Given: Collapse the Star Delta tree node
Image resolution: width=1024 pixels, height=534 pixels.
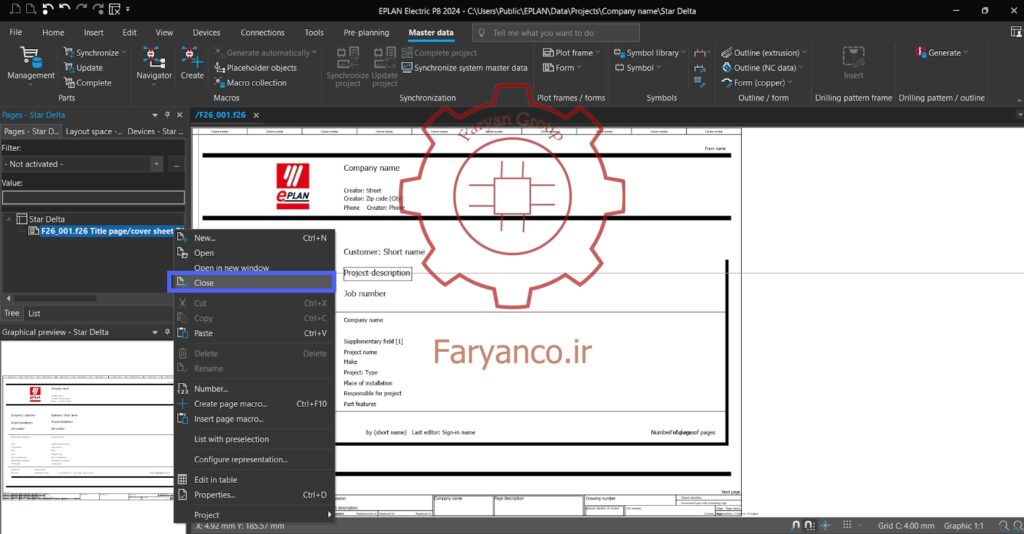Looking at the screenshot, I should 8,219.
